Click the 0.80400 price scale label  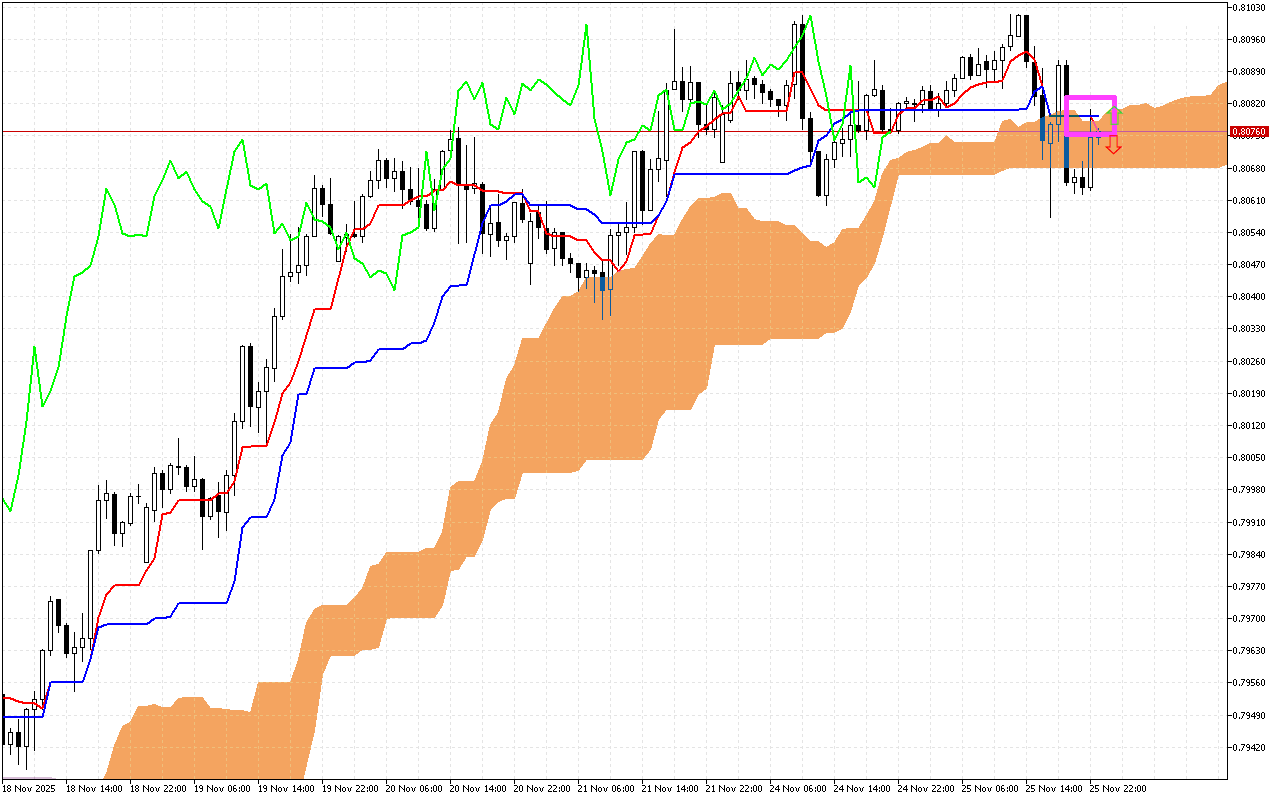[x=1249, y=297]
